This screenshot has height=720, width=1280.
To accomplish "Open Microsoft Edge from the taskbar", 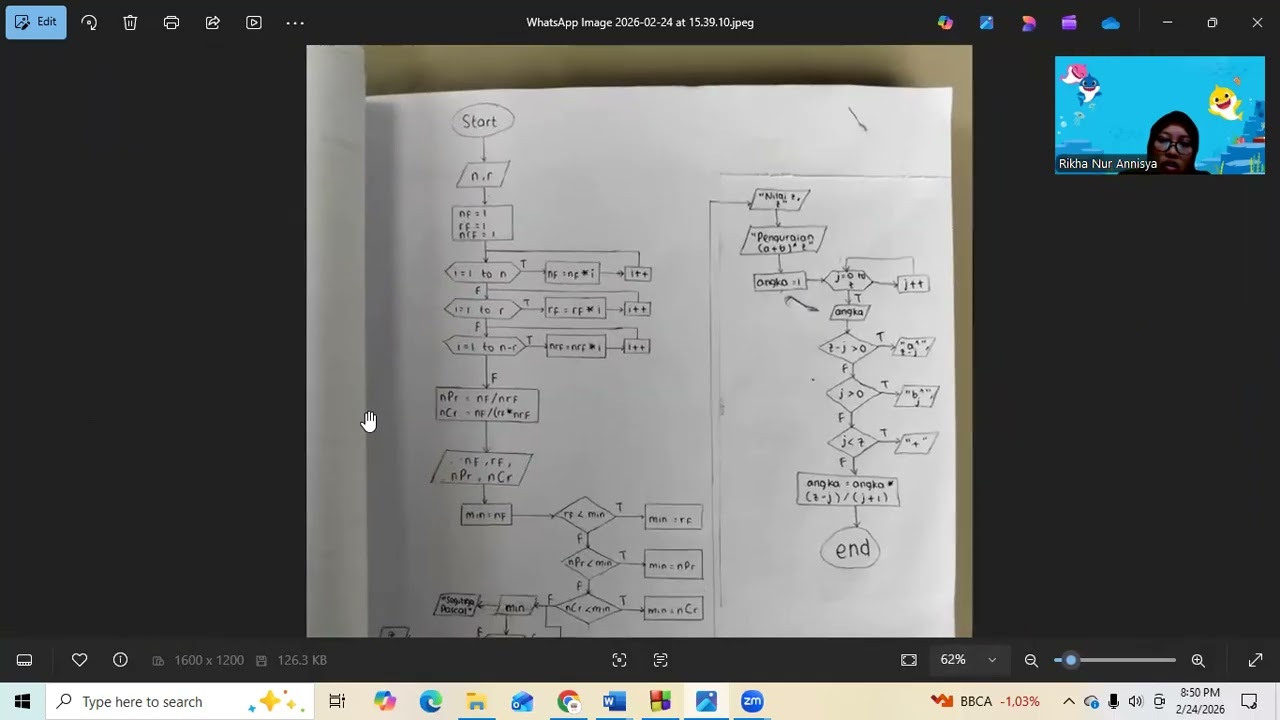I will tap(430, 701).
